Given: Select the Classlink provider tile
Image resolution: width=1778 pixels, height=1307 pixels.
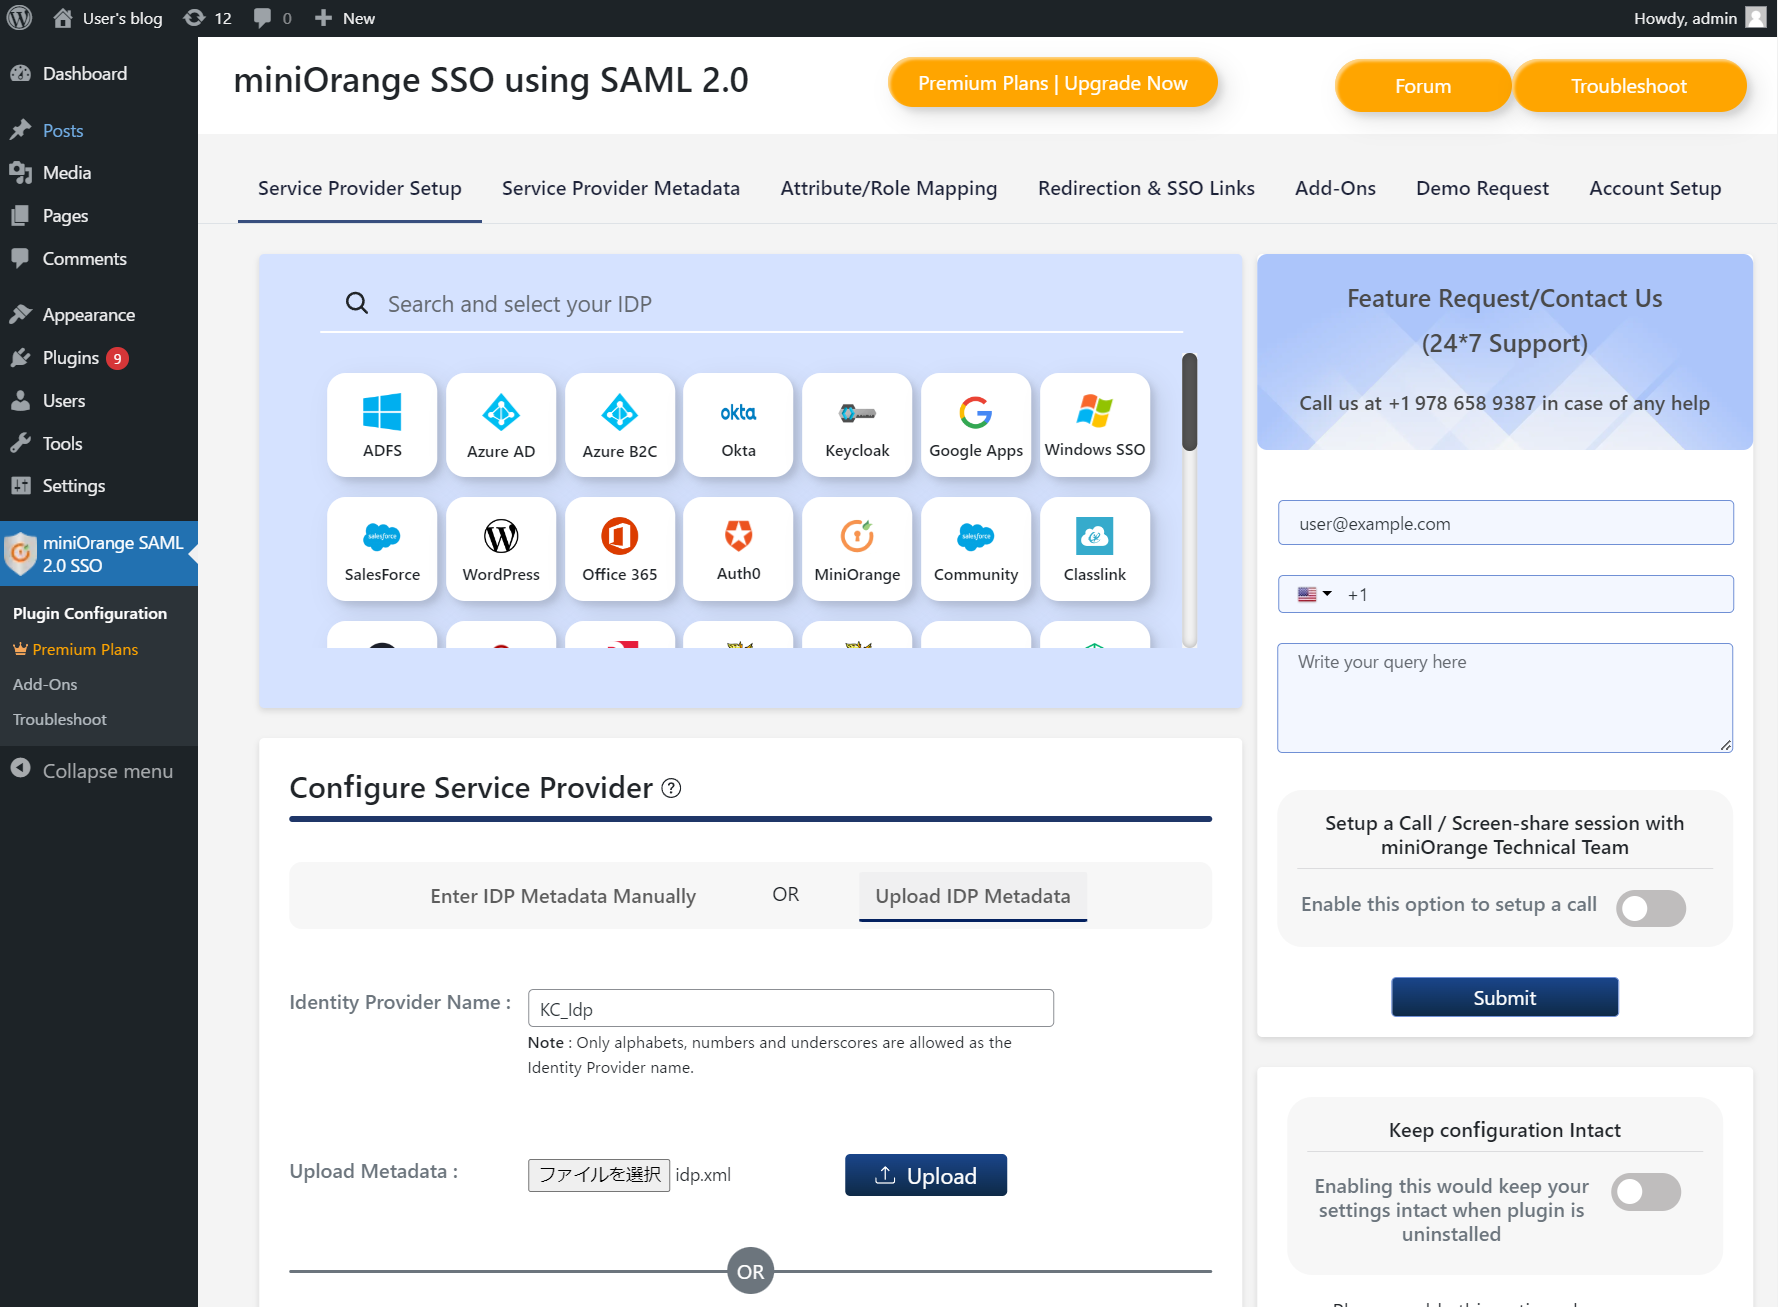Looking at the screenshot, I should [1095, 549].
